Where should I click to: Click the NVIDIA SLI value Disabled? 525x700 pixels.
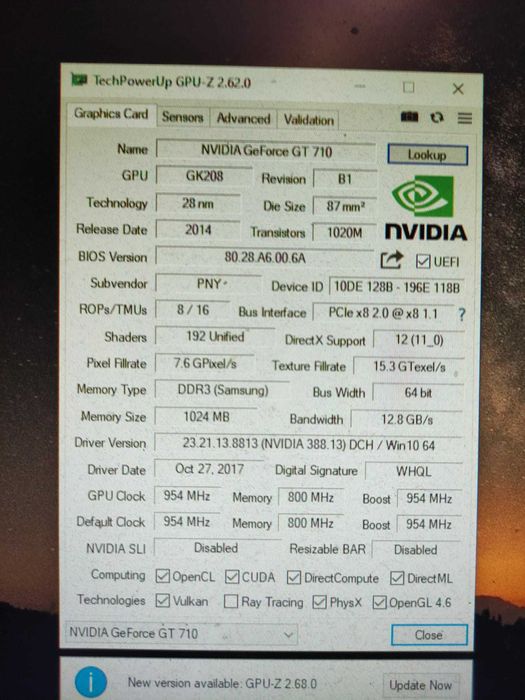(216, 548)
